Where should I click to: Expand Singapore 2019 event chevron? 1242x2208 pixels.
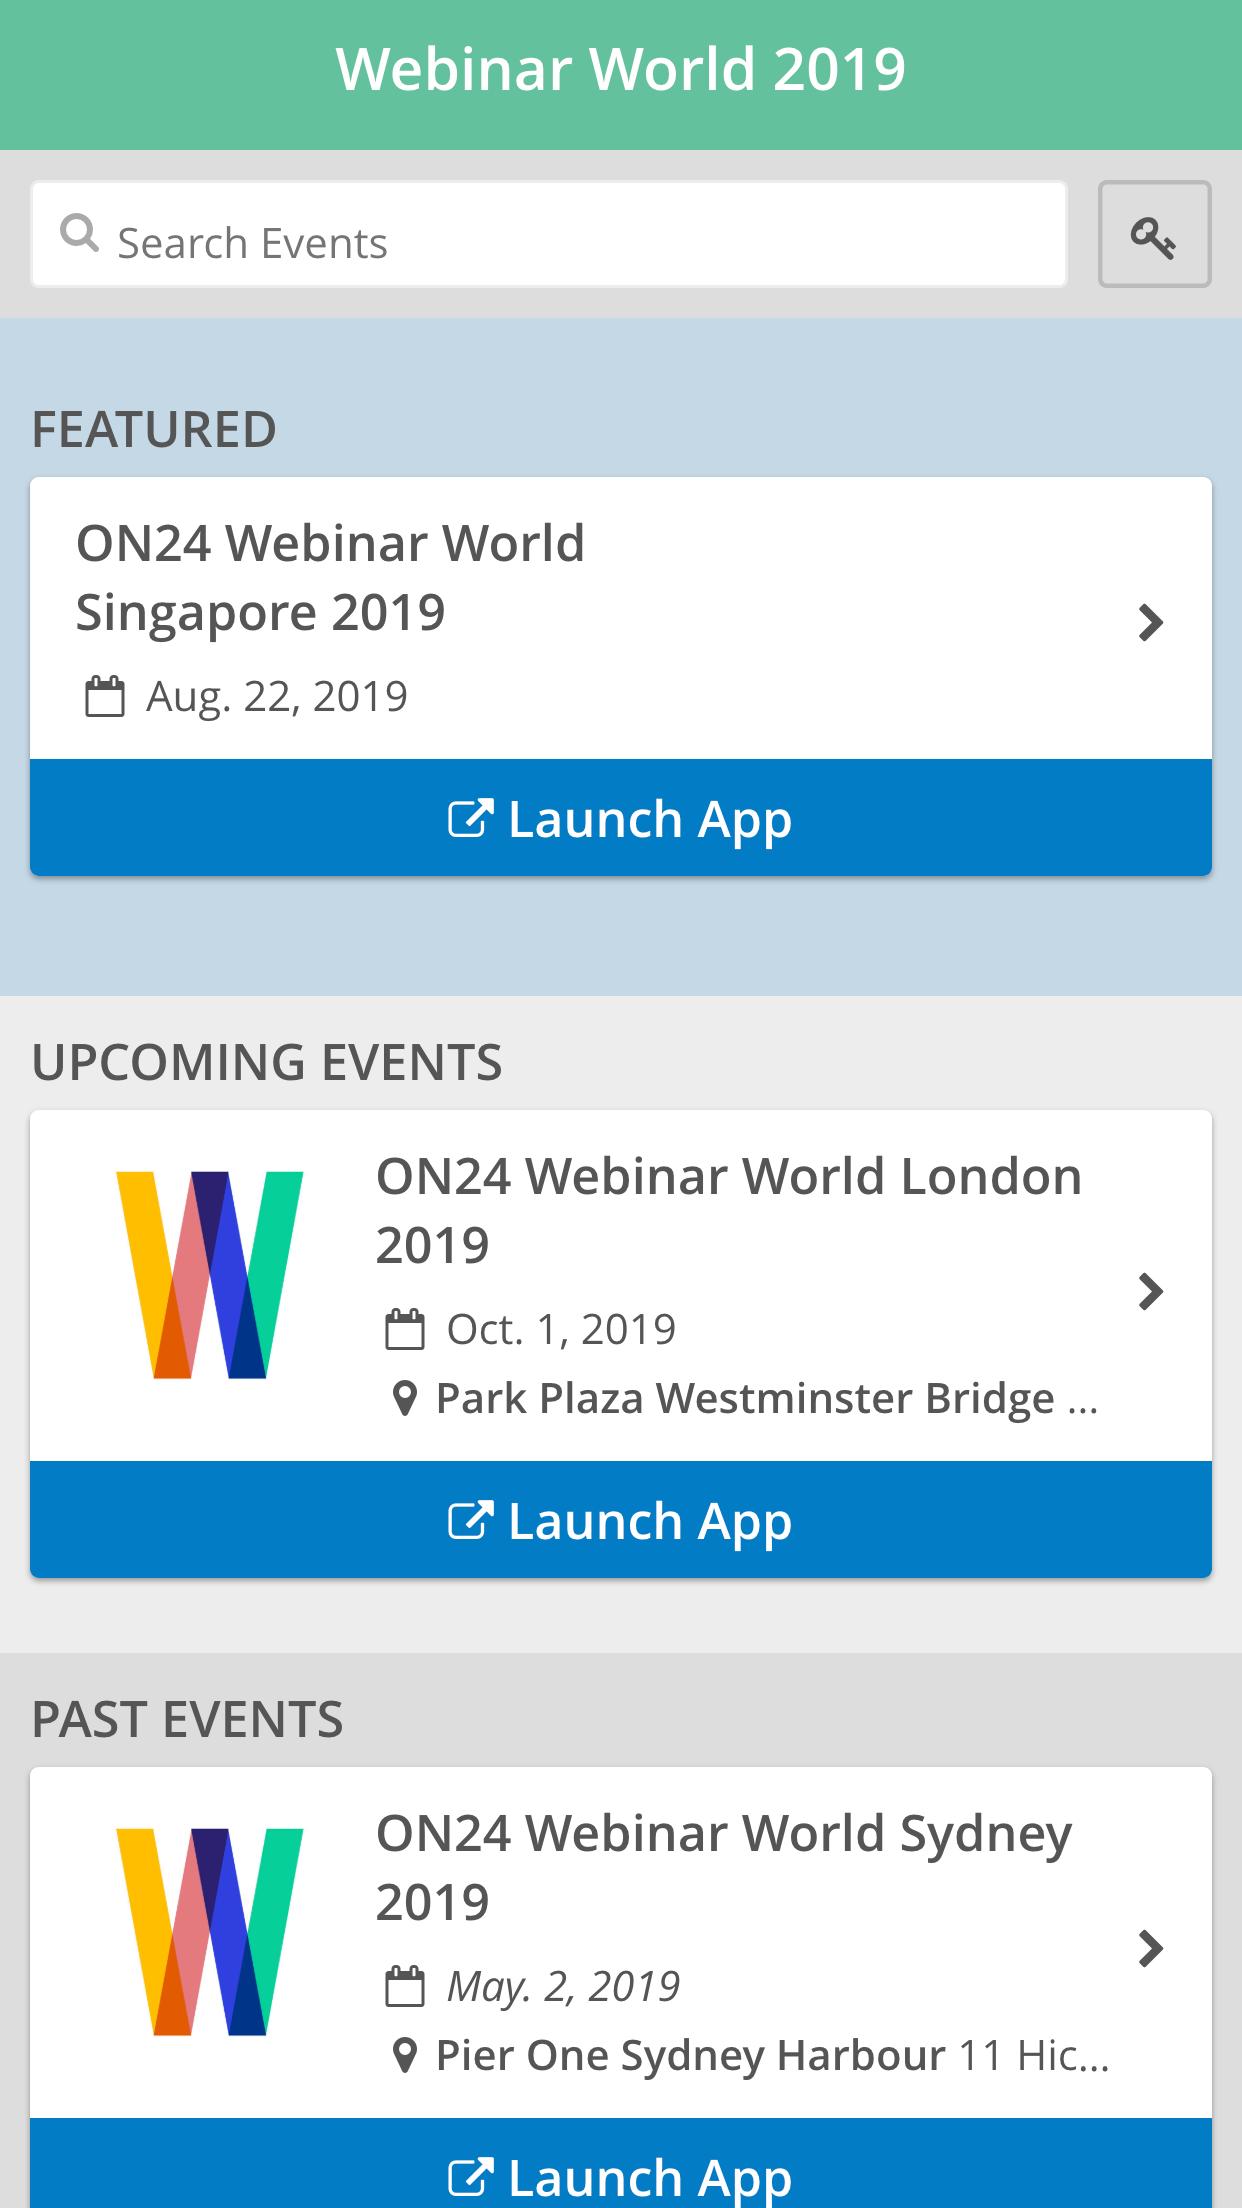pos(1151,622)
